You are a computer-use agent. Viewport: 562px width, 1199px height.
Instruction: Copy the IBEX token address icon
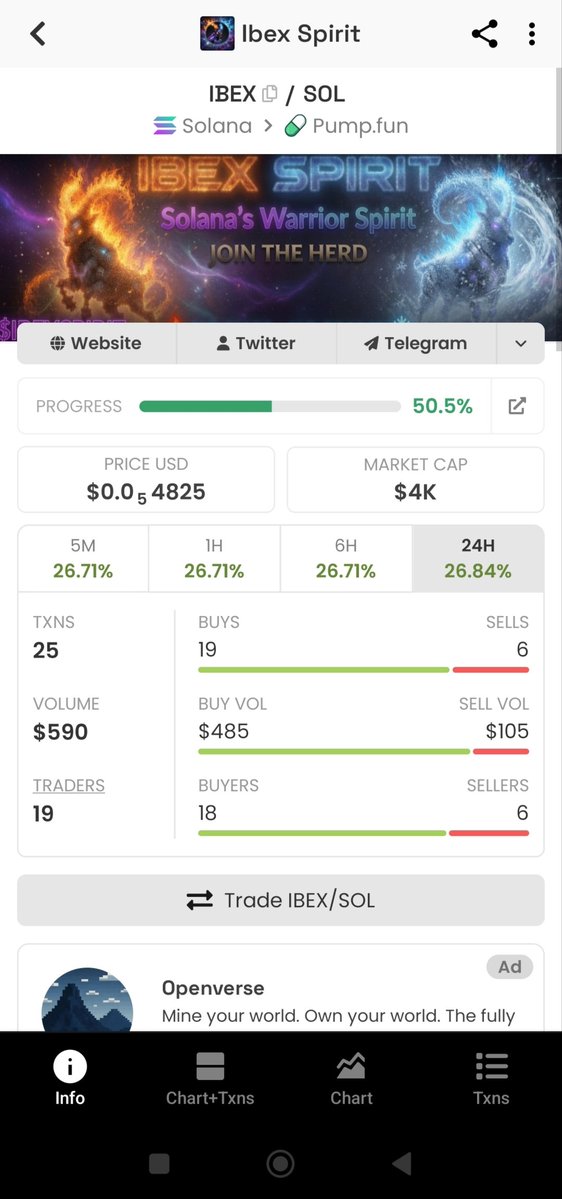269,94
